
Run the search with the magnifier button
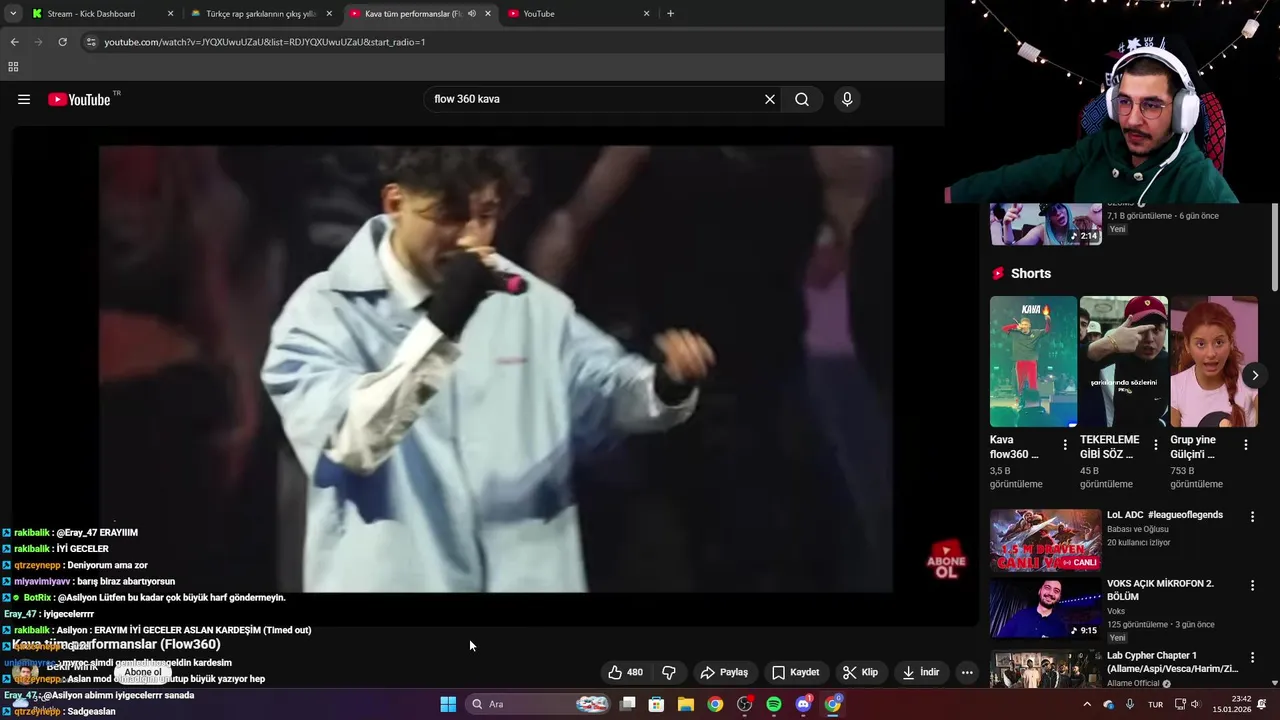[802, 99]
